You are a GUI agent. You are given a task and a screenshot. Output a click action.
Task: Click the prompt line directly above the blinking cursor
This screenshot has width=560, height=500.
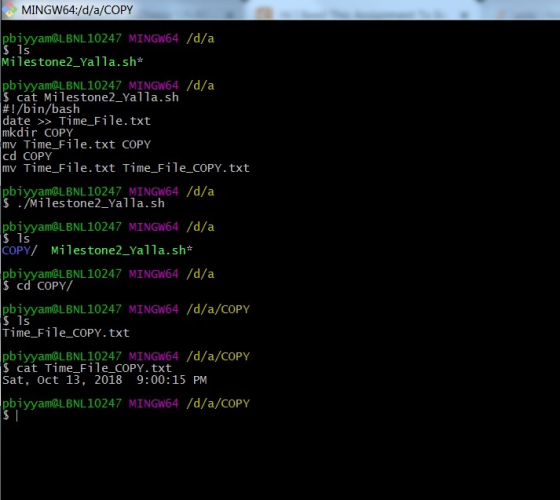[x=126, y=403]
